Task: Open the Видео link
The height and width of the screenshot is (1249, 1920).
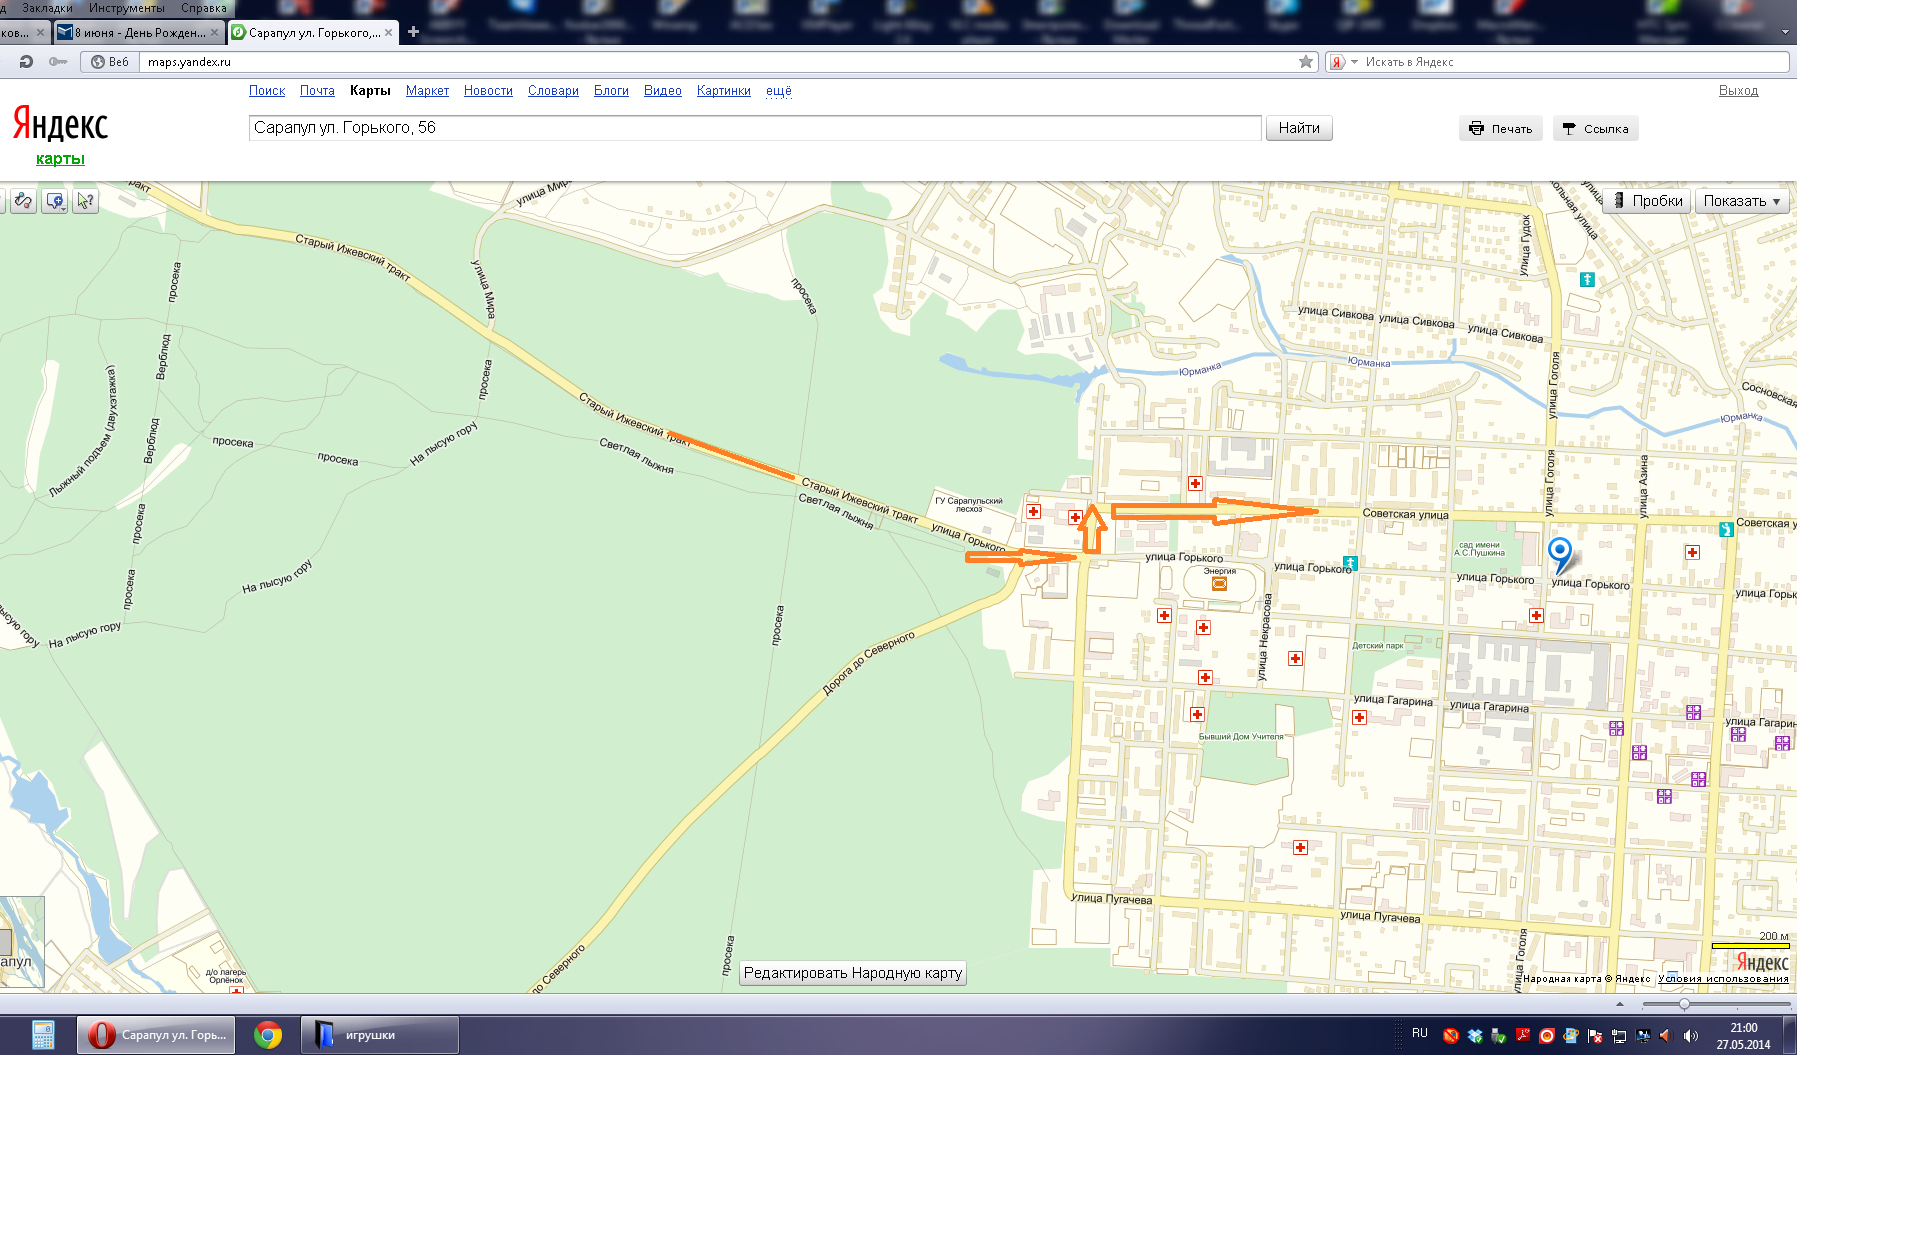Action: [x=663, y=91]
